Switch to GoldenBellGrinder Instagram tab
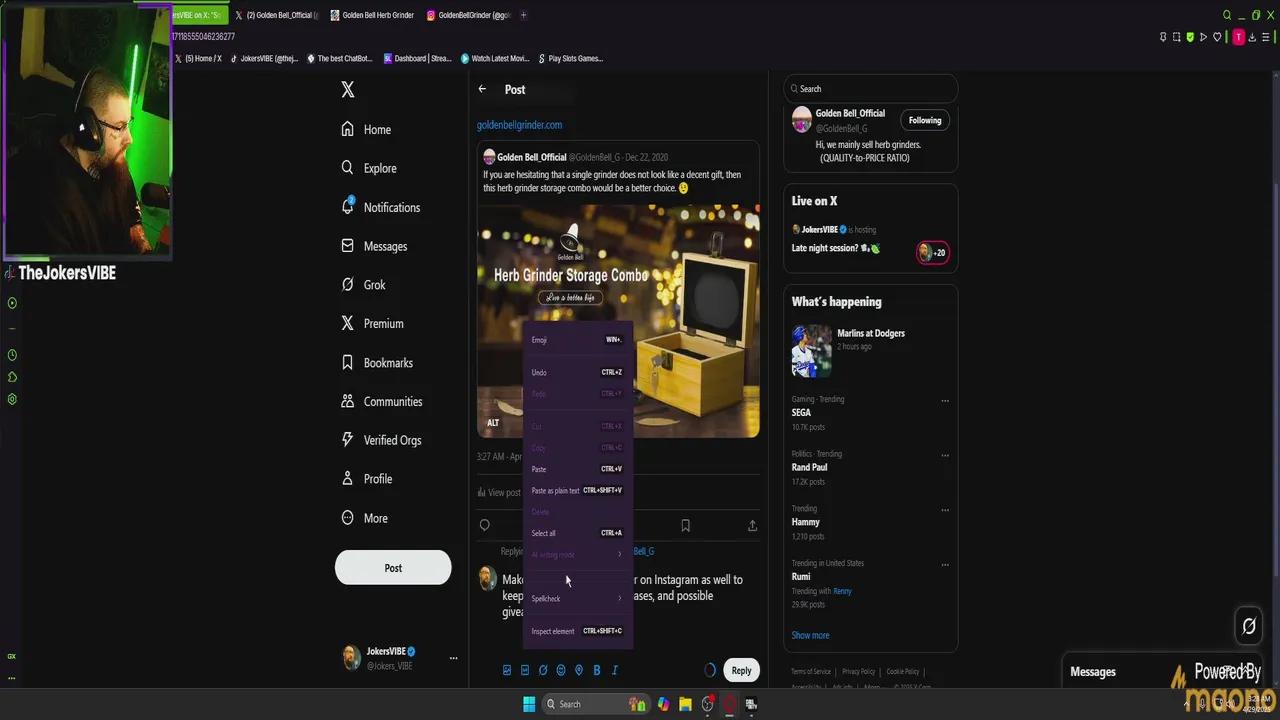 click(468, 15)
